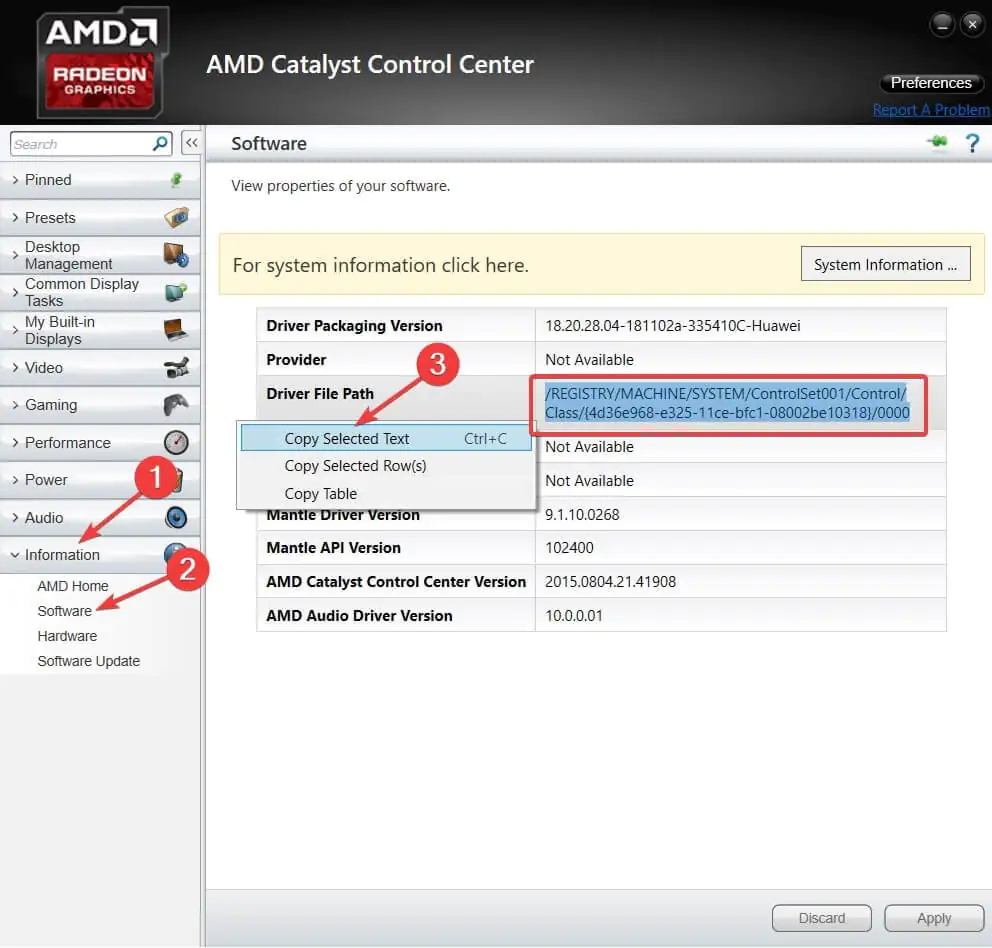Close the Catalyst Control Center window

coord(972,25)
